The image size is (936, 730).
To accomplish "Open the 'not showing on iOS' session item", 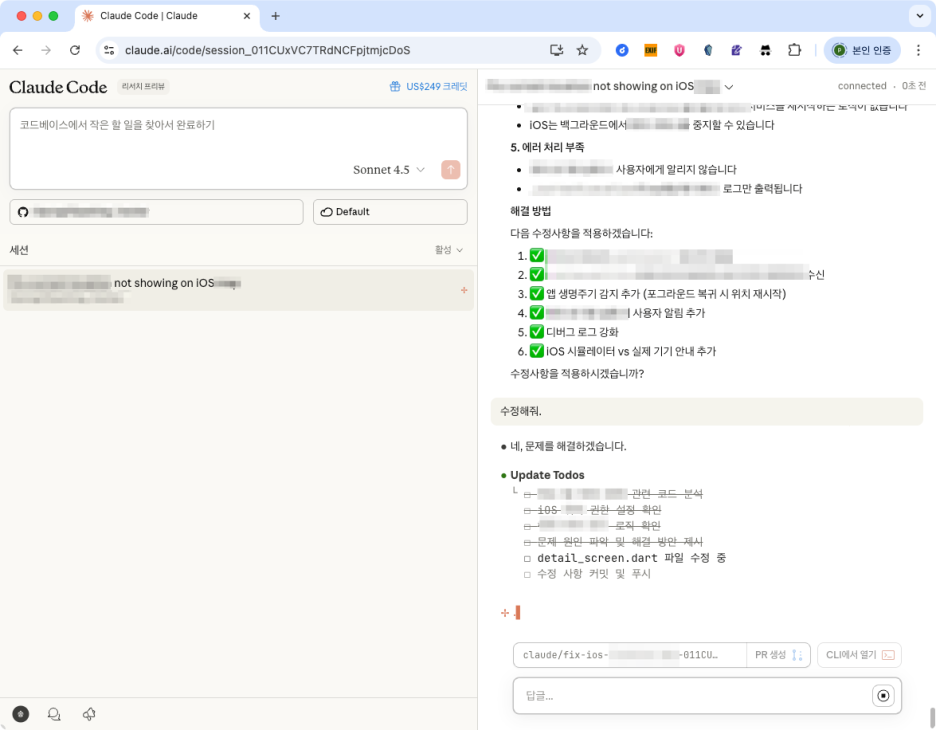I will click(238, 290).
